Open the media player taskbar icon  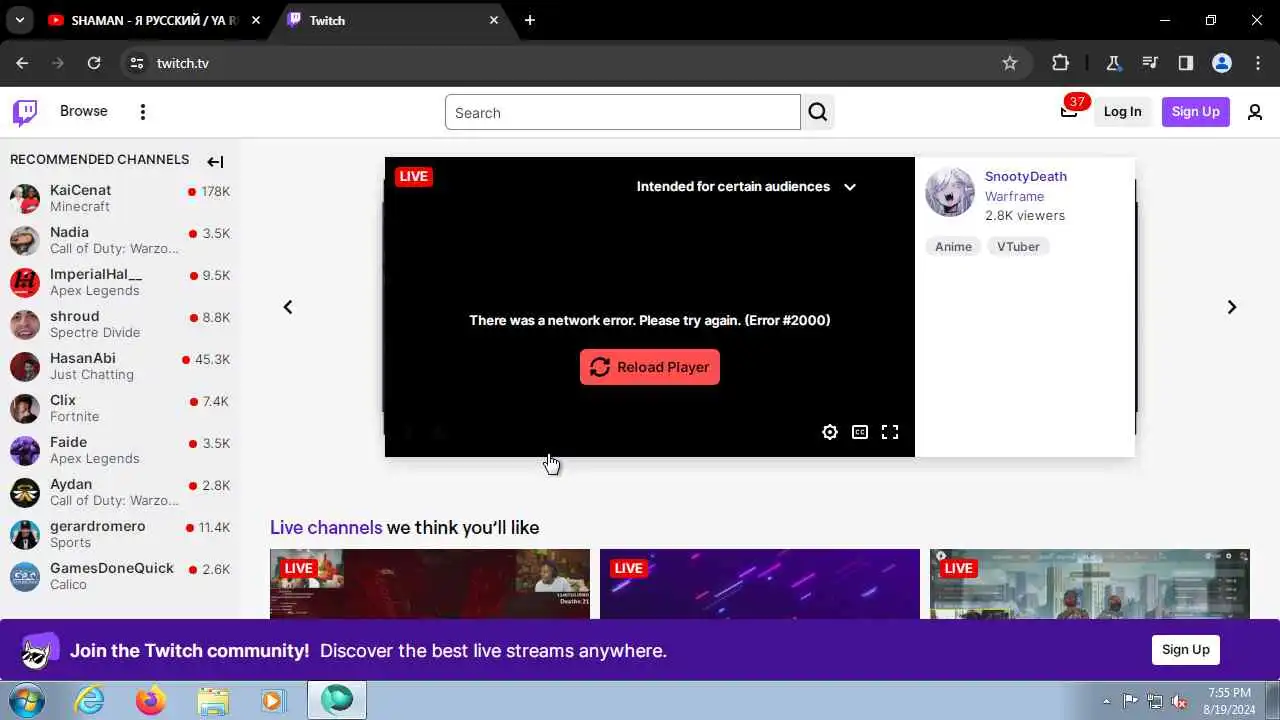[273, 700]
